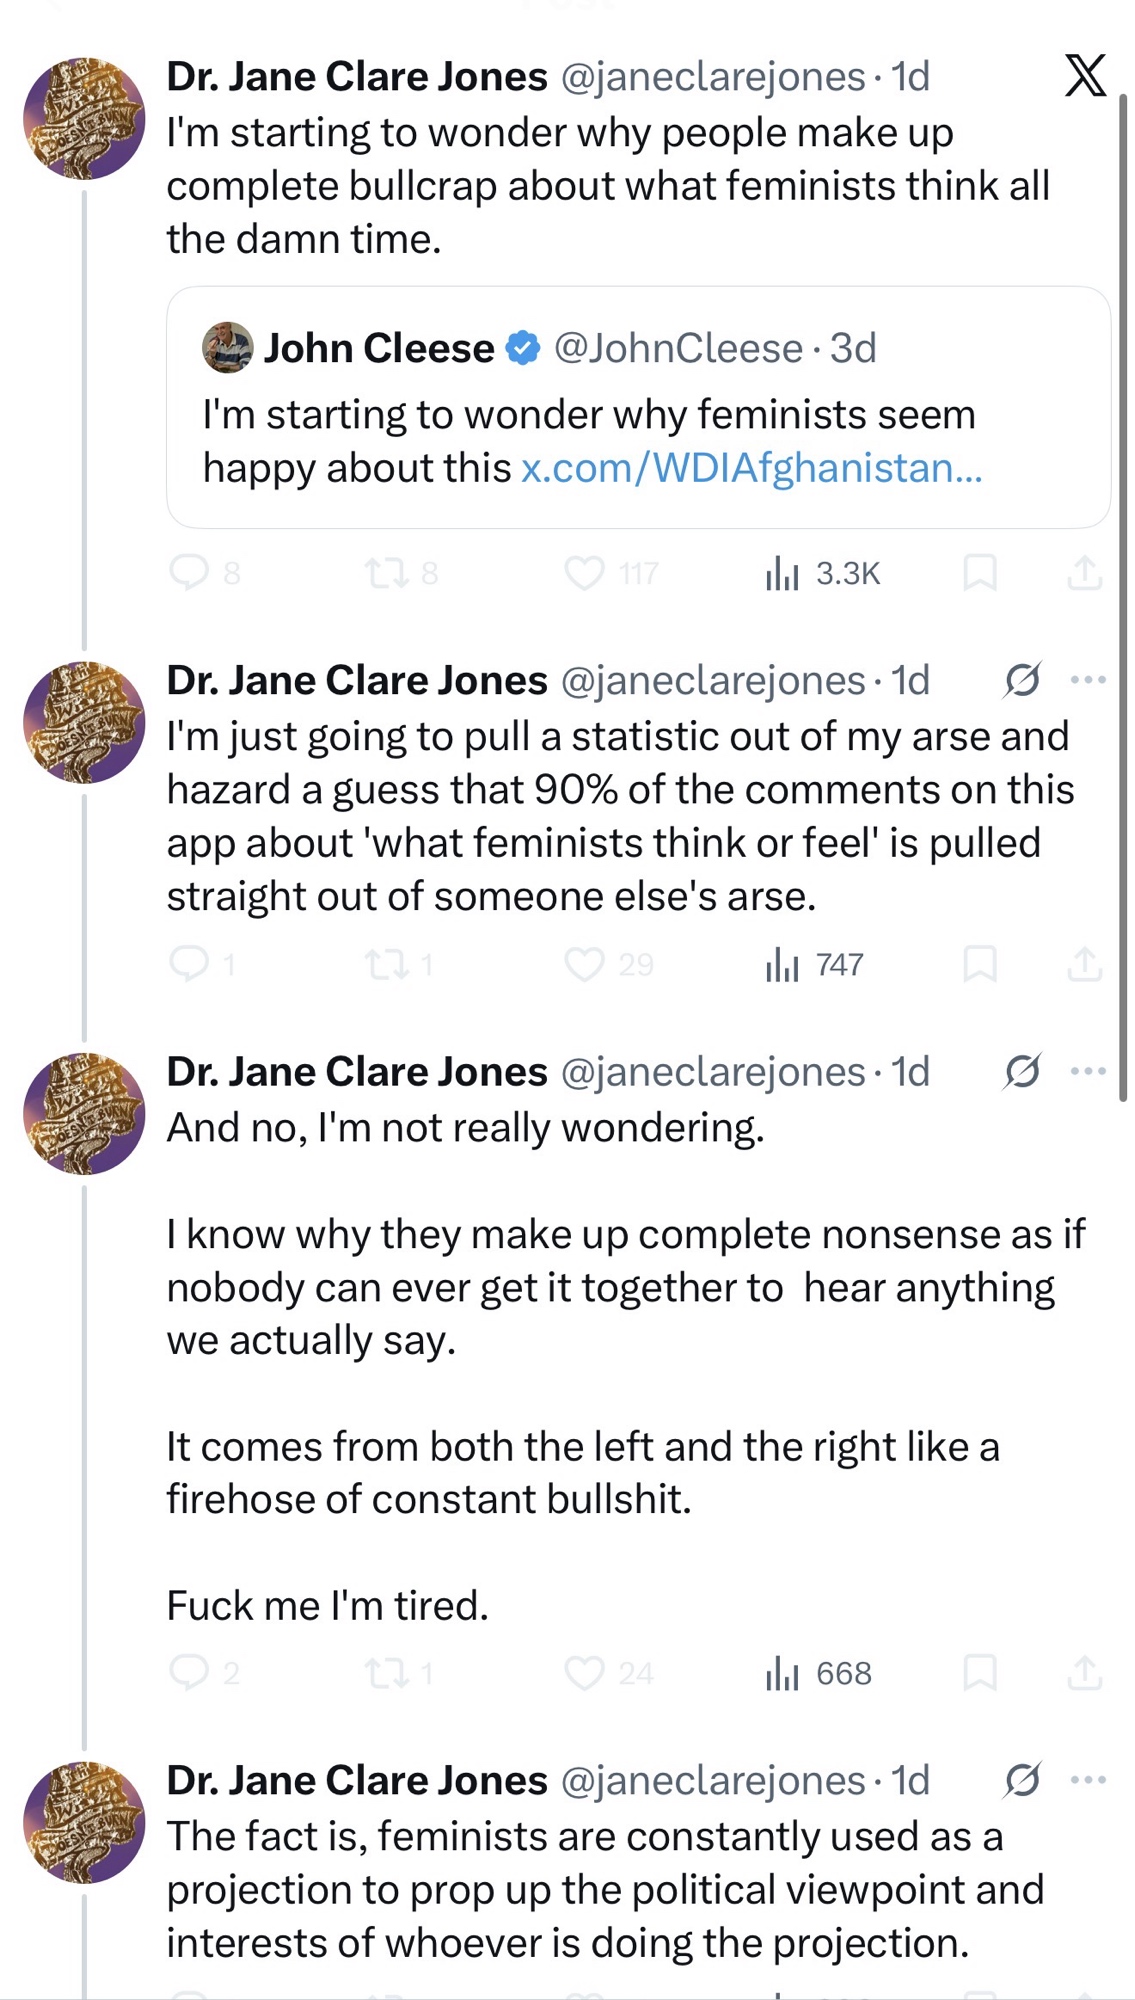1135x2000 pixels.
Task: Open @JohnCleese profile handle
Action: (x=678, y=348)
